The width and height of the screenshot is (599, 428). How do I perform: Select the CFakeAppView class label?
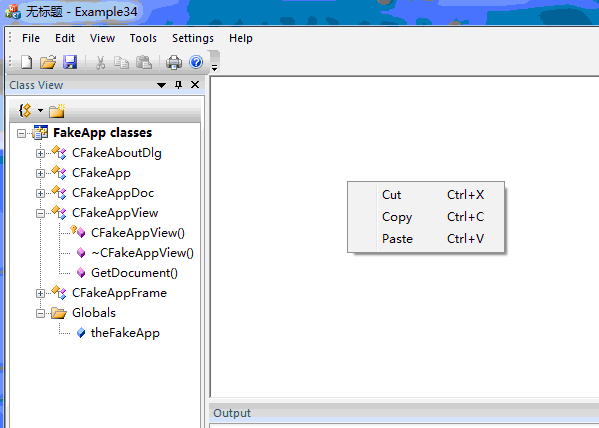coord(115,212)
